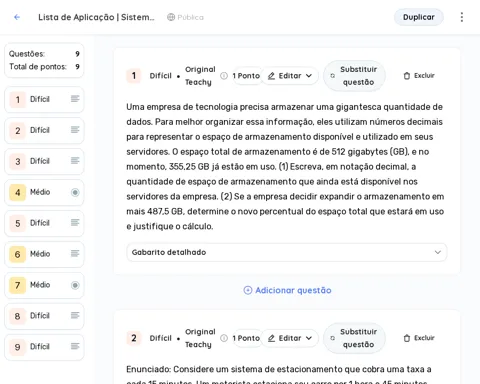This screenshot has width=480, height=384.
Task: Click Substituir questão for question 1
Action: click(x=354, y=76)
